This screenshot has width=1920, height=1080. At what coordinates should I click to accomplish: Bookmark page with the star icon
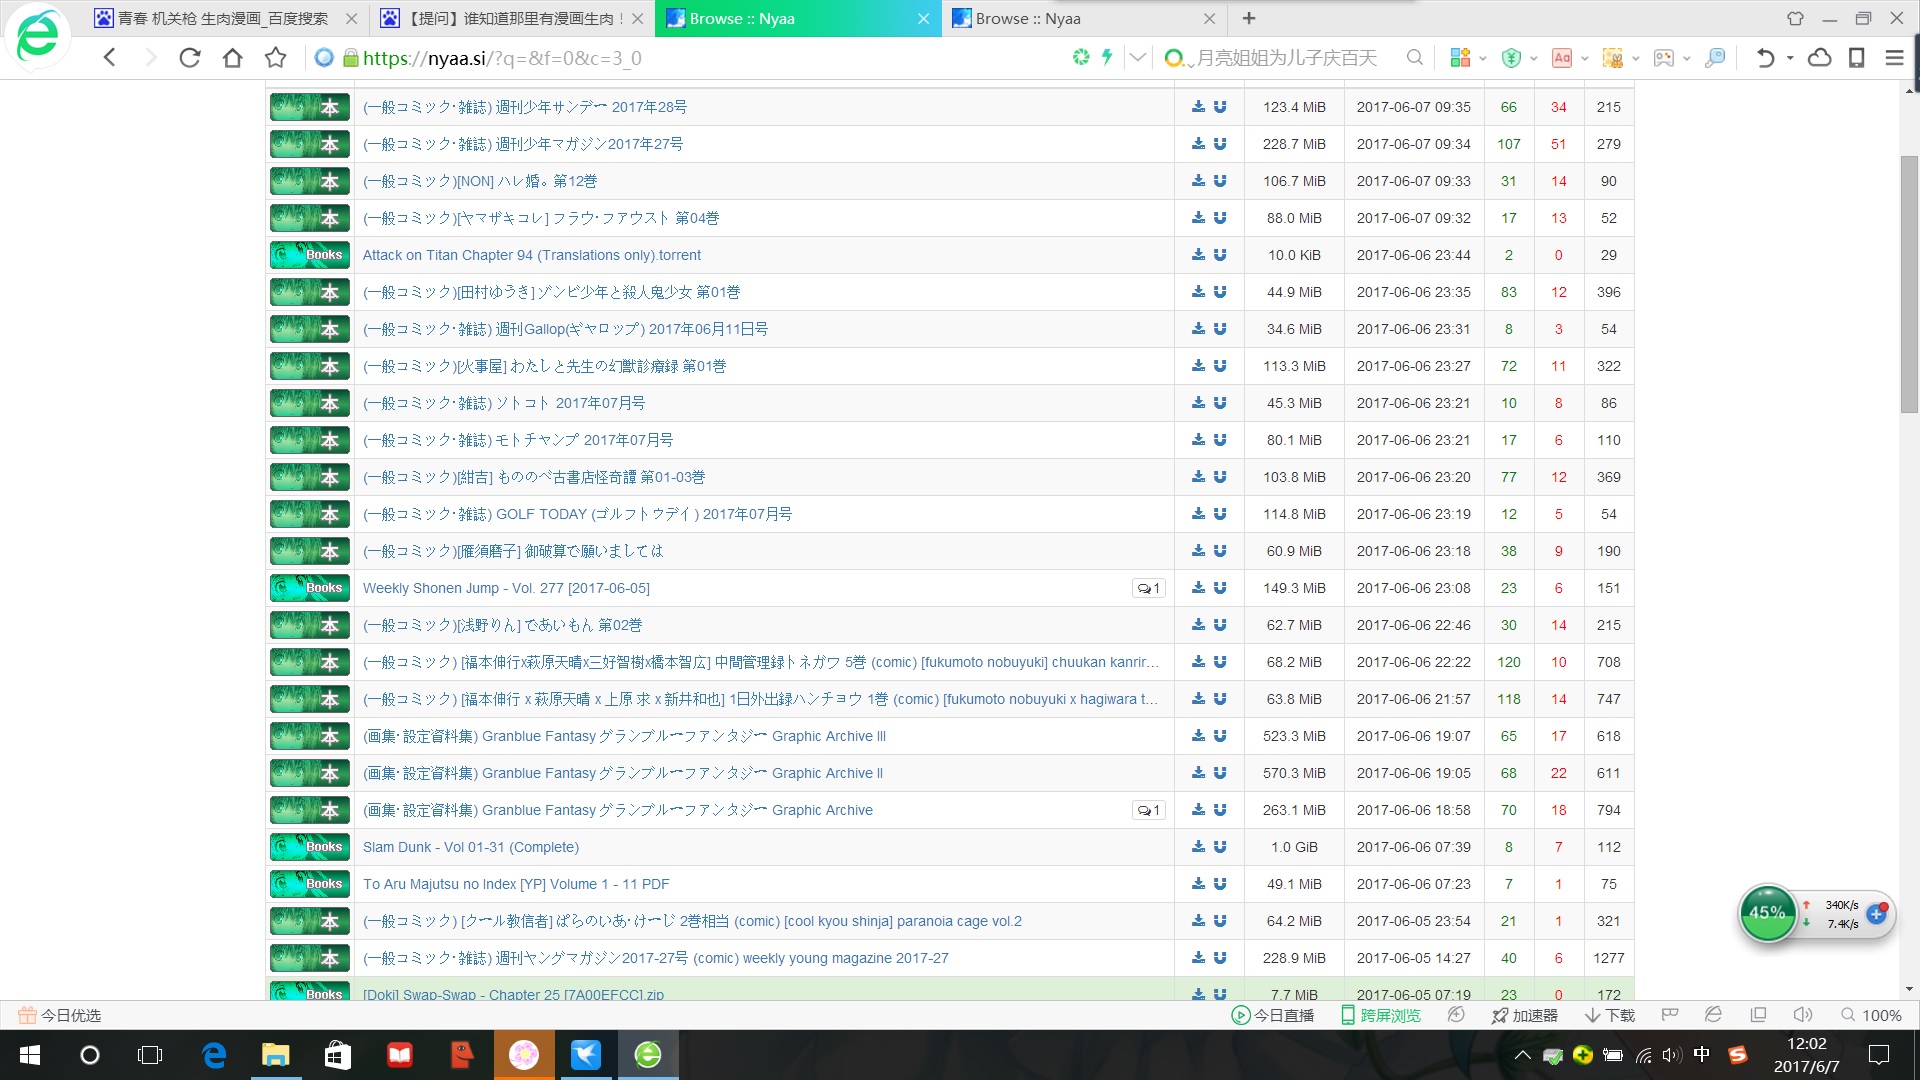click(x=275, y=58)
